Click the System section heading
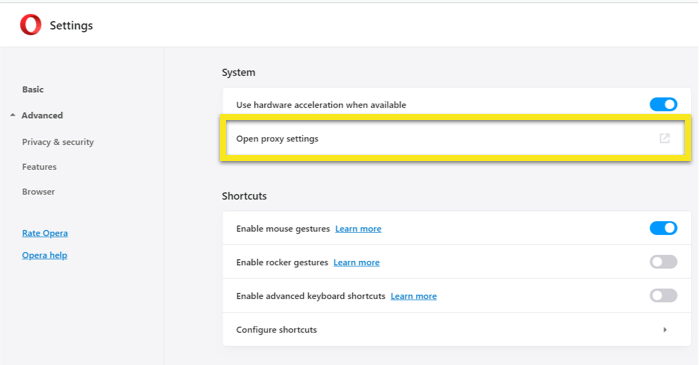Viewport: 699px width, 365px height. (238, 72)
